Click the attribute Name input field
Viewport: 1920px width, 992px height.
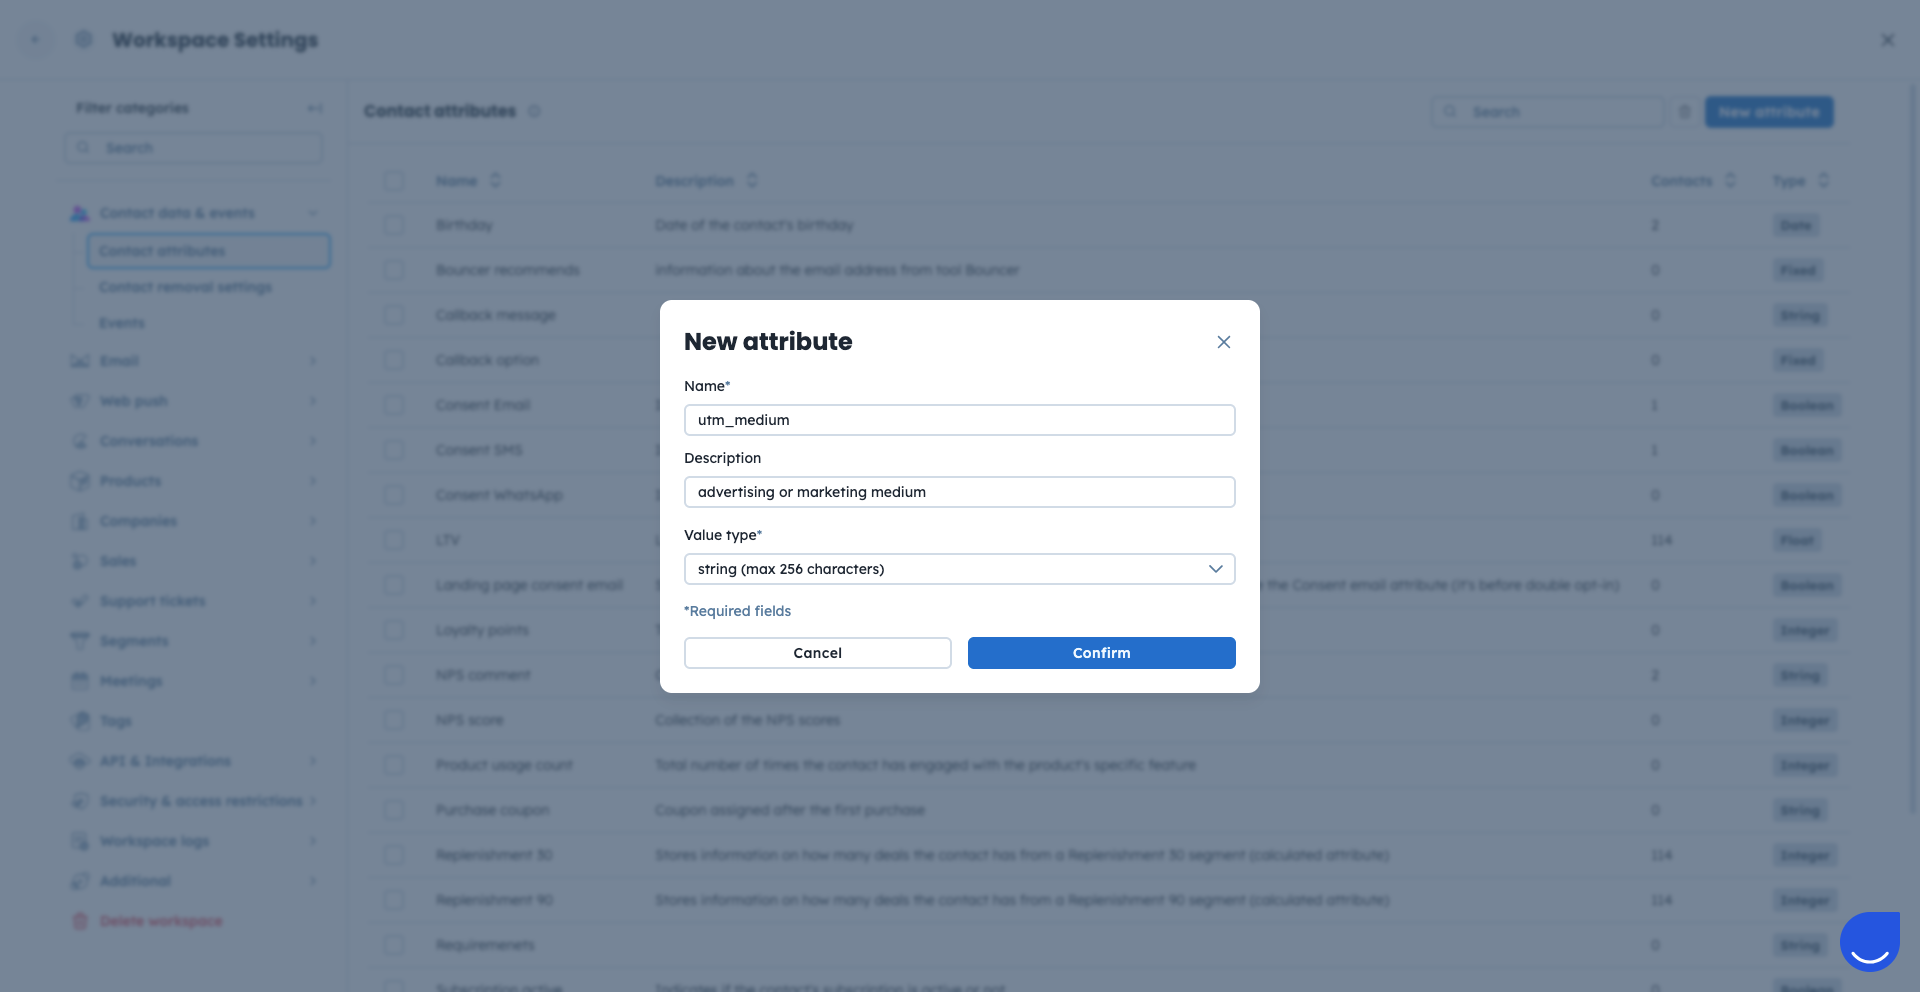click(959, 420)
